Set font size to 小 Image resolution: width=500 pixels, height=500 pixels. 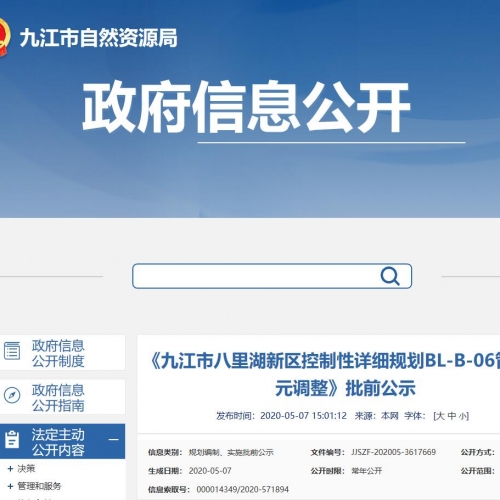pos(463,416)
